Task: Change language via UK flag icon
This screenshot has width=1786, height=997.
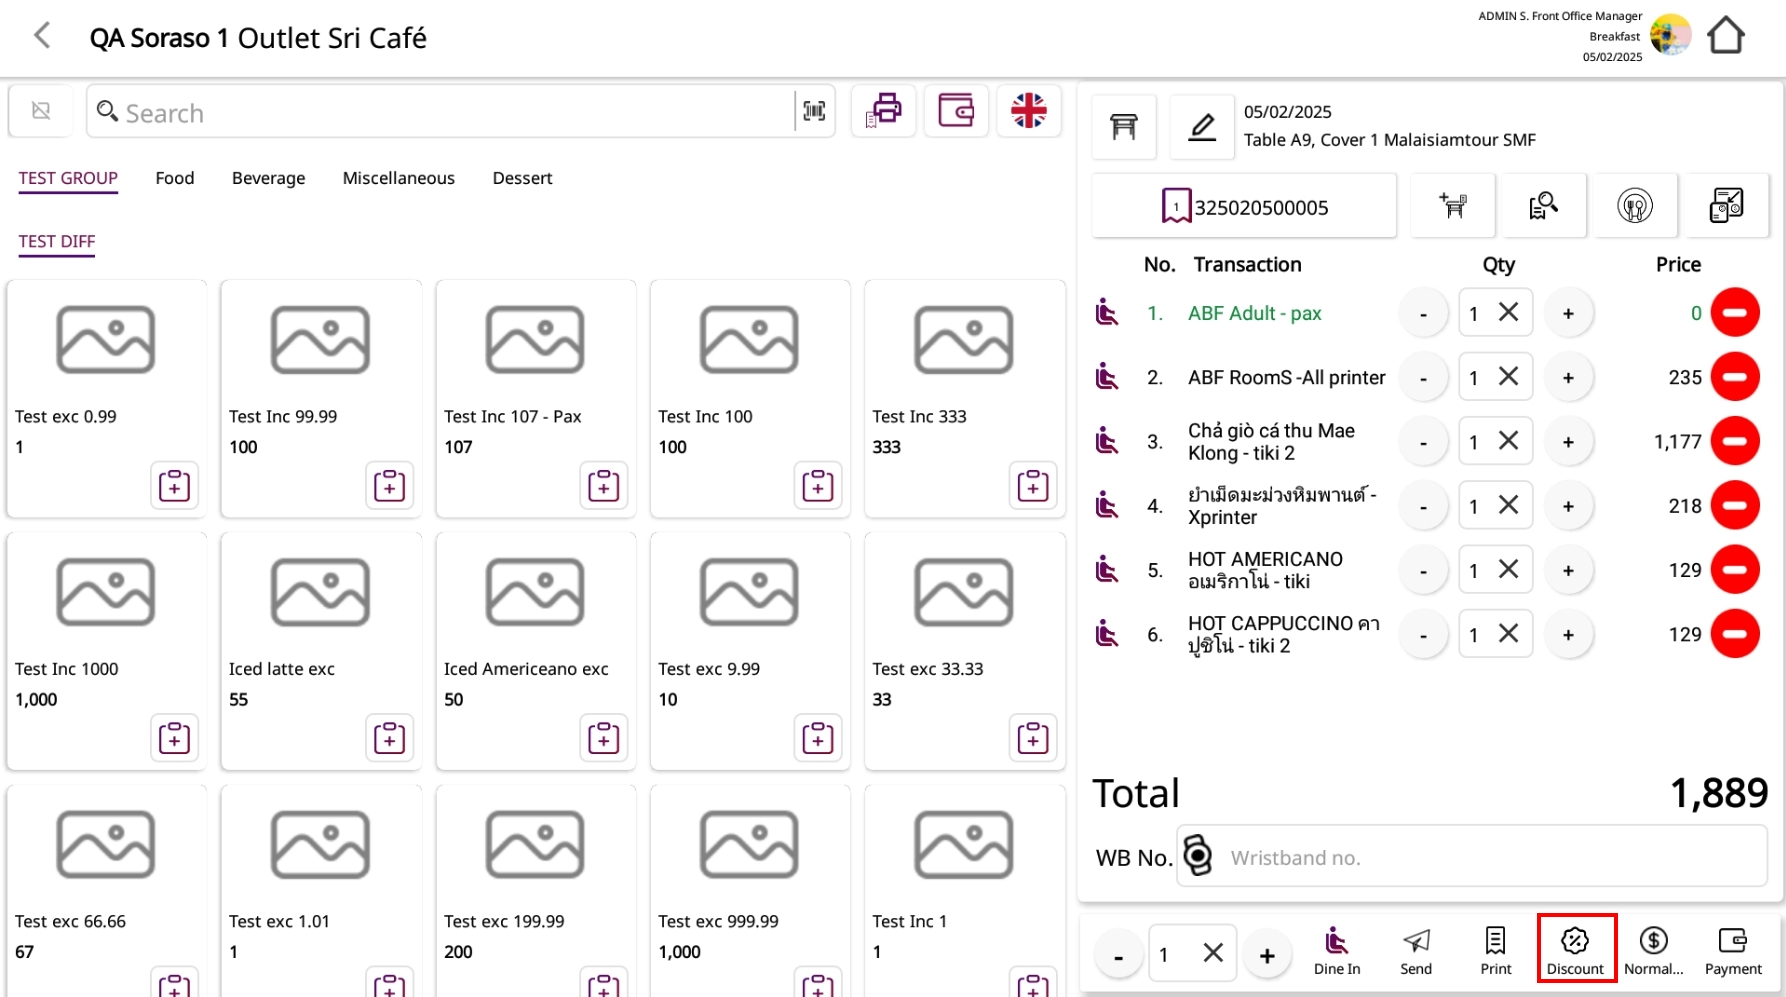Action: [x=1028, y=110]
